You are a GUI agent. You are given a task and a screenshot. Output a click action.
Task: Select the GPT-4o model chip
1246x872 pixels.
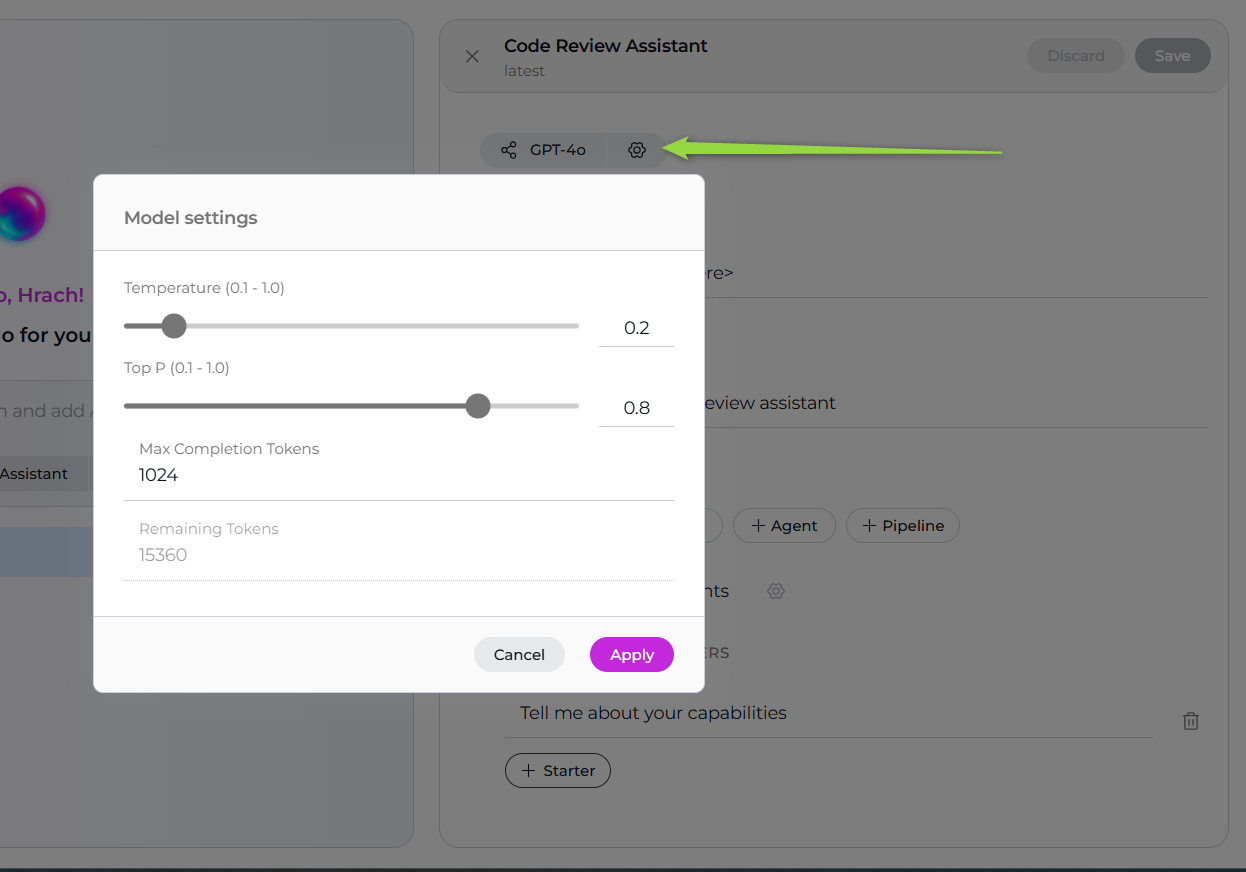point(557,150)
